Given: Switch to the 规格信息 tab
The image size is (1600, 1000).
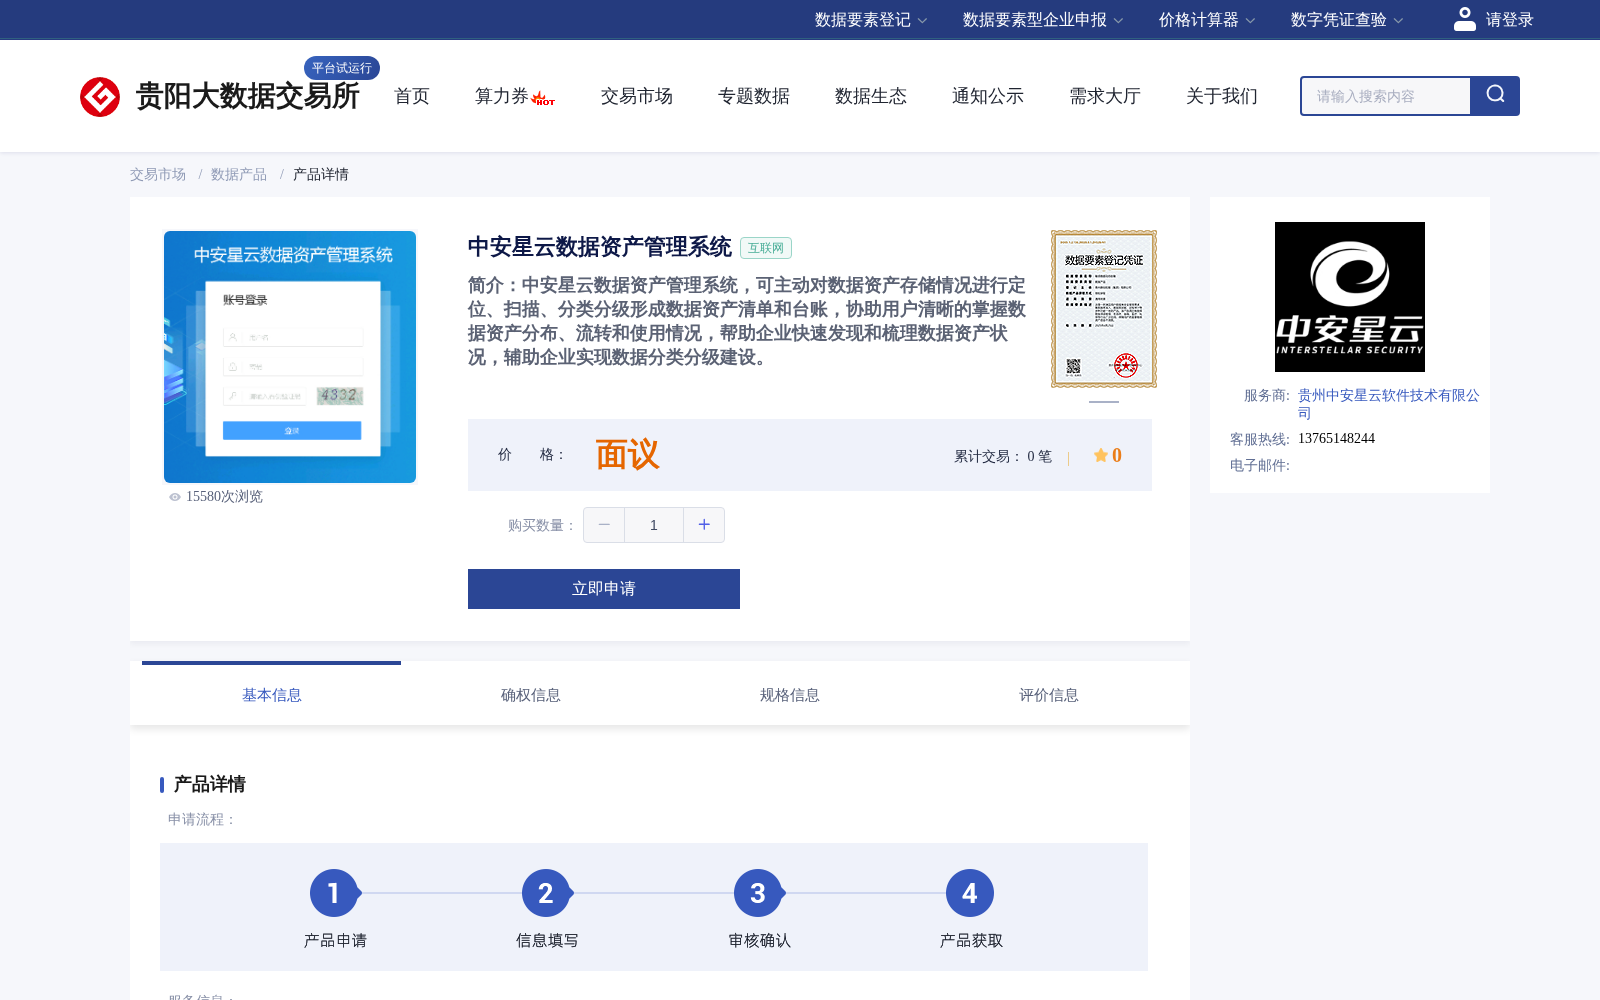Looking at the screenshot, I should 790,695.
